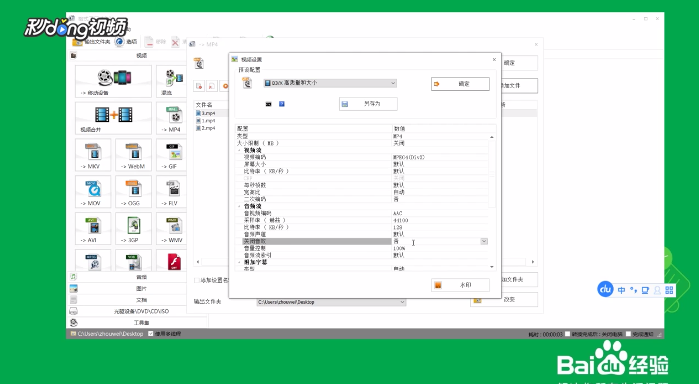Image resolution: width=699 pixels, height=384 pixels.
Task: Click the preset profile icon in video settings
Action: click(x=247, y=83)
